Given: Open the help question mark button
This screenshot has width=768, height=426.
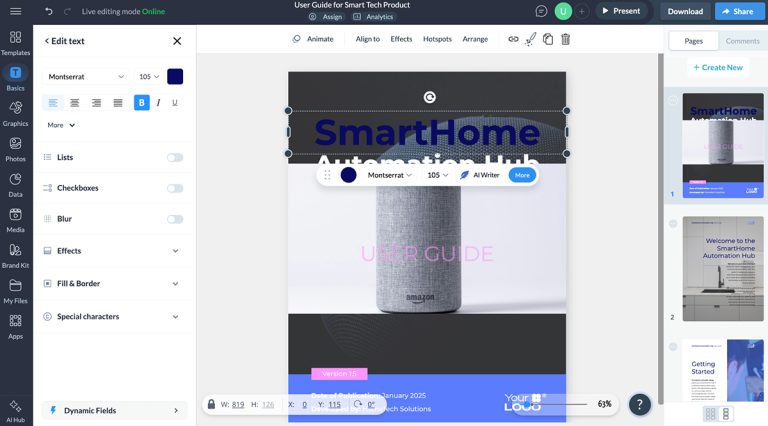Looking at the screenshot, I should 640,404.
